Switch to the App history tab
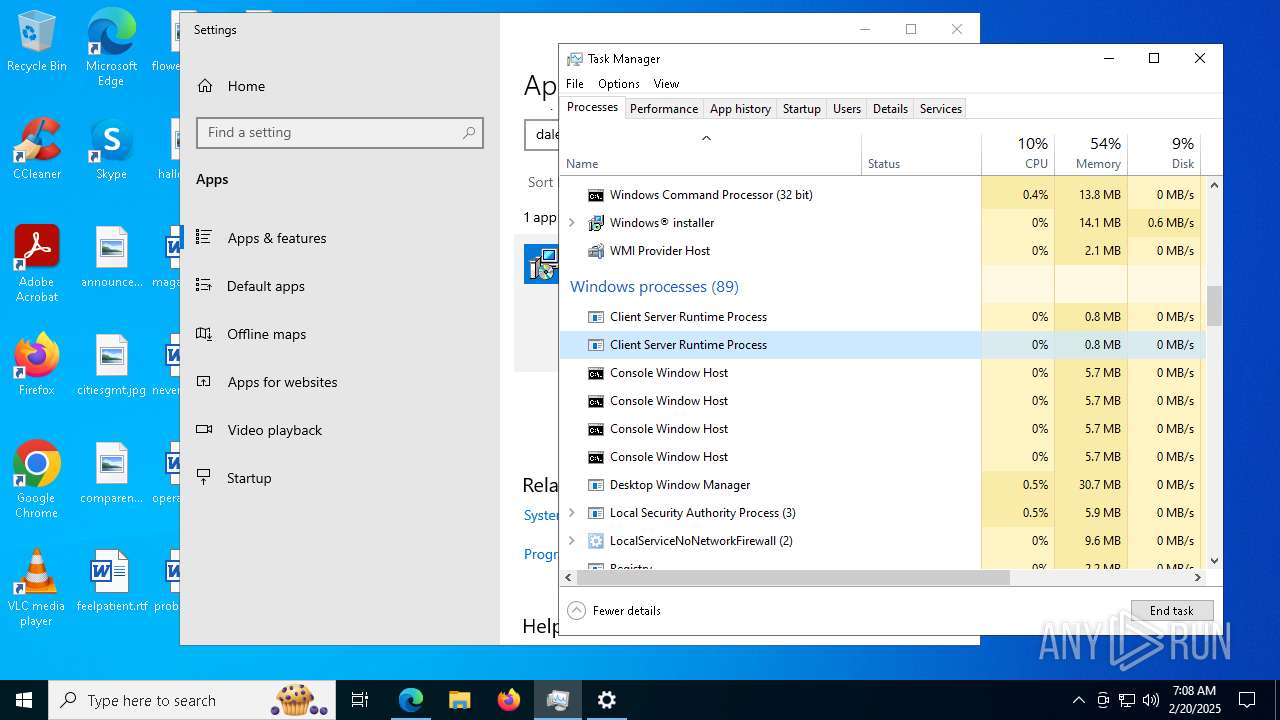The height and width of the screenshot is (720, 1280). (740, 109)
